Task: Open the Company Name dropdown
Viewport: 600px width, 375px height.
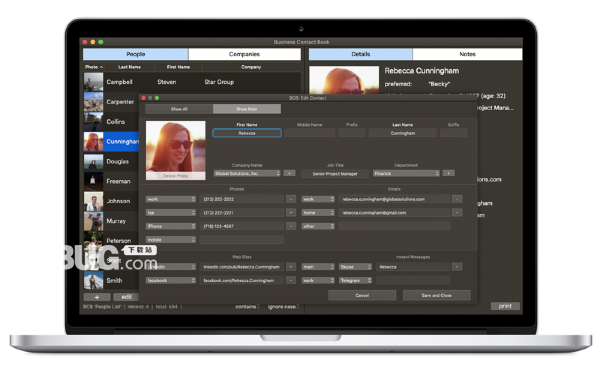Action: (247, 173)
